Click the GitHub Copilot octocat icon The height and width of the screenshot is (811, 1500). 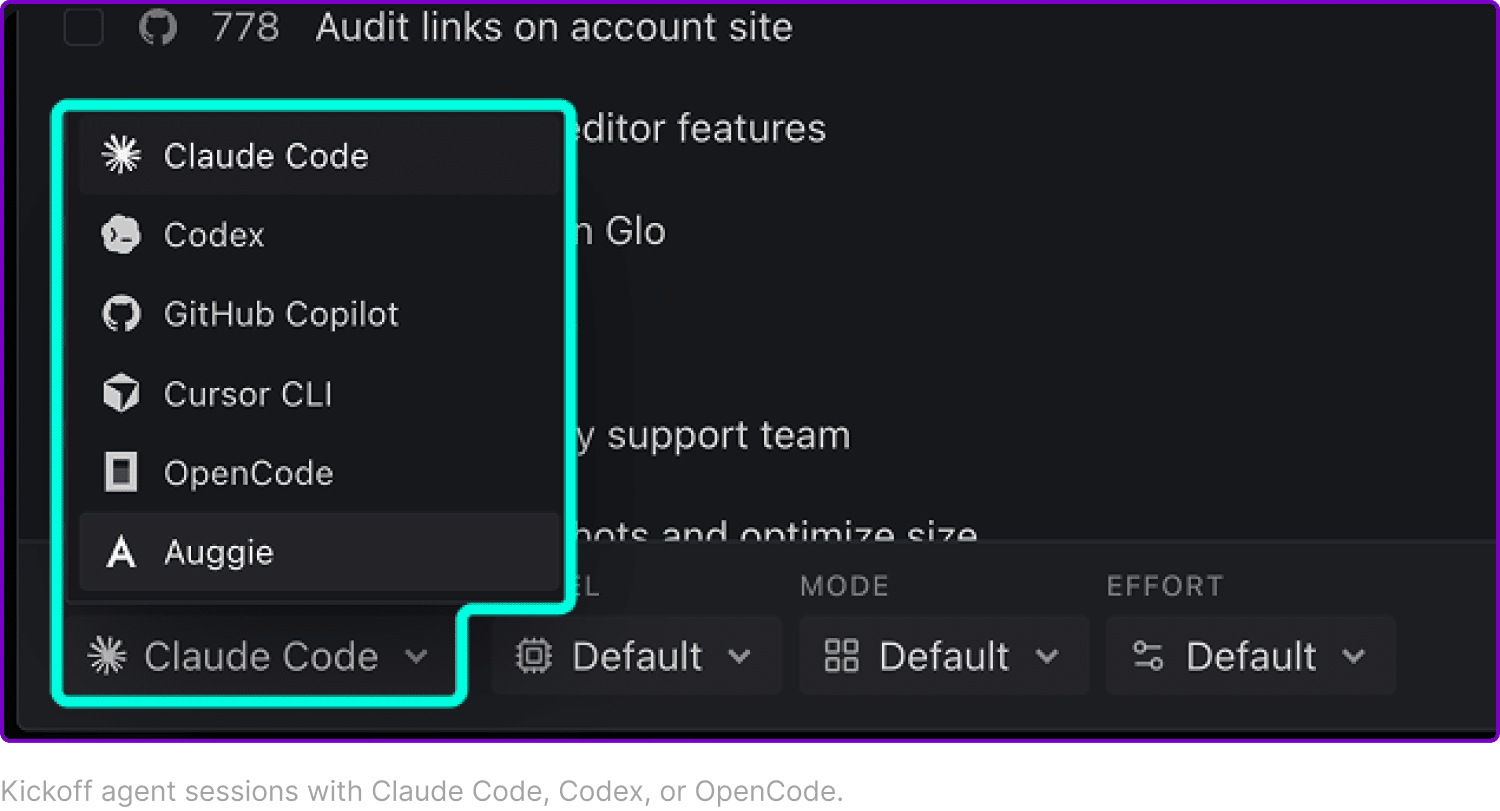[121, 314]
